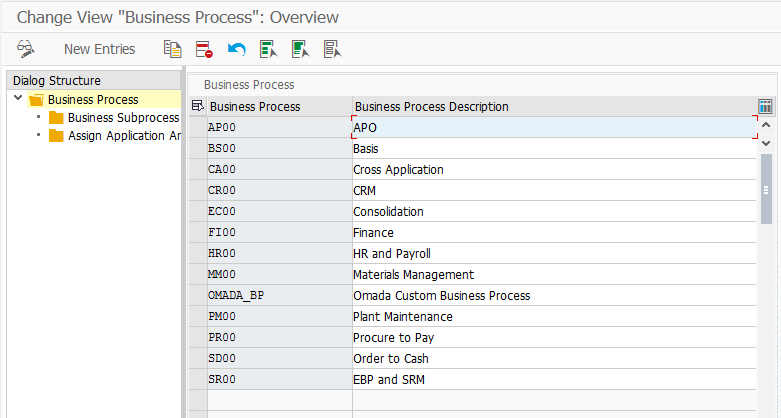Select the row selector for MM00
This screenshot has width=781, height=418.
(x=198, y=275)
